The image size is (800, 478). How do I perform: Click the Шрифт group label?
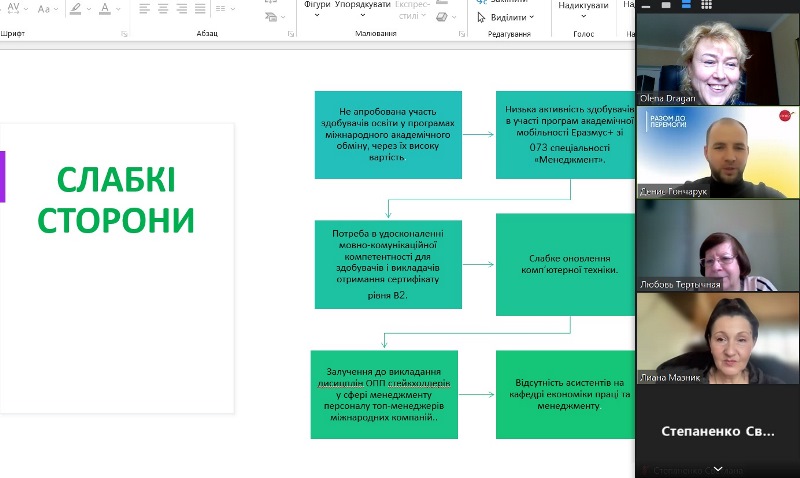(x=12, y=34)
